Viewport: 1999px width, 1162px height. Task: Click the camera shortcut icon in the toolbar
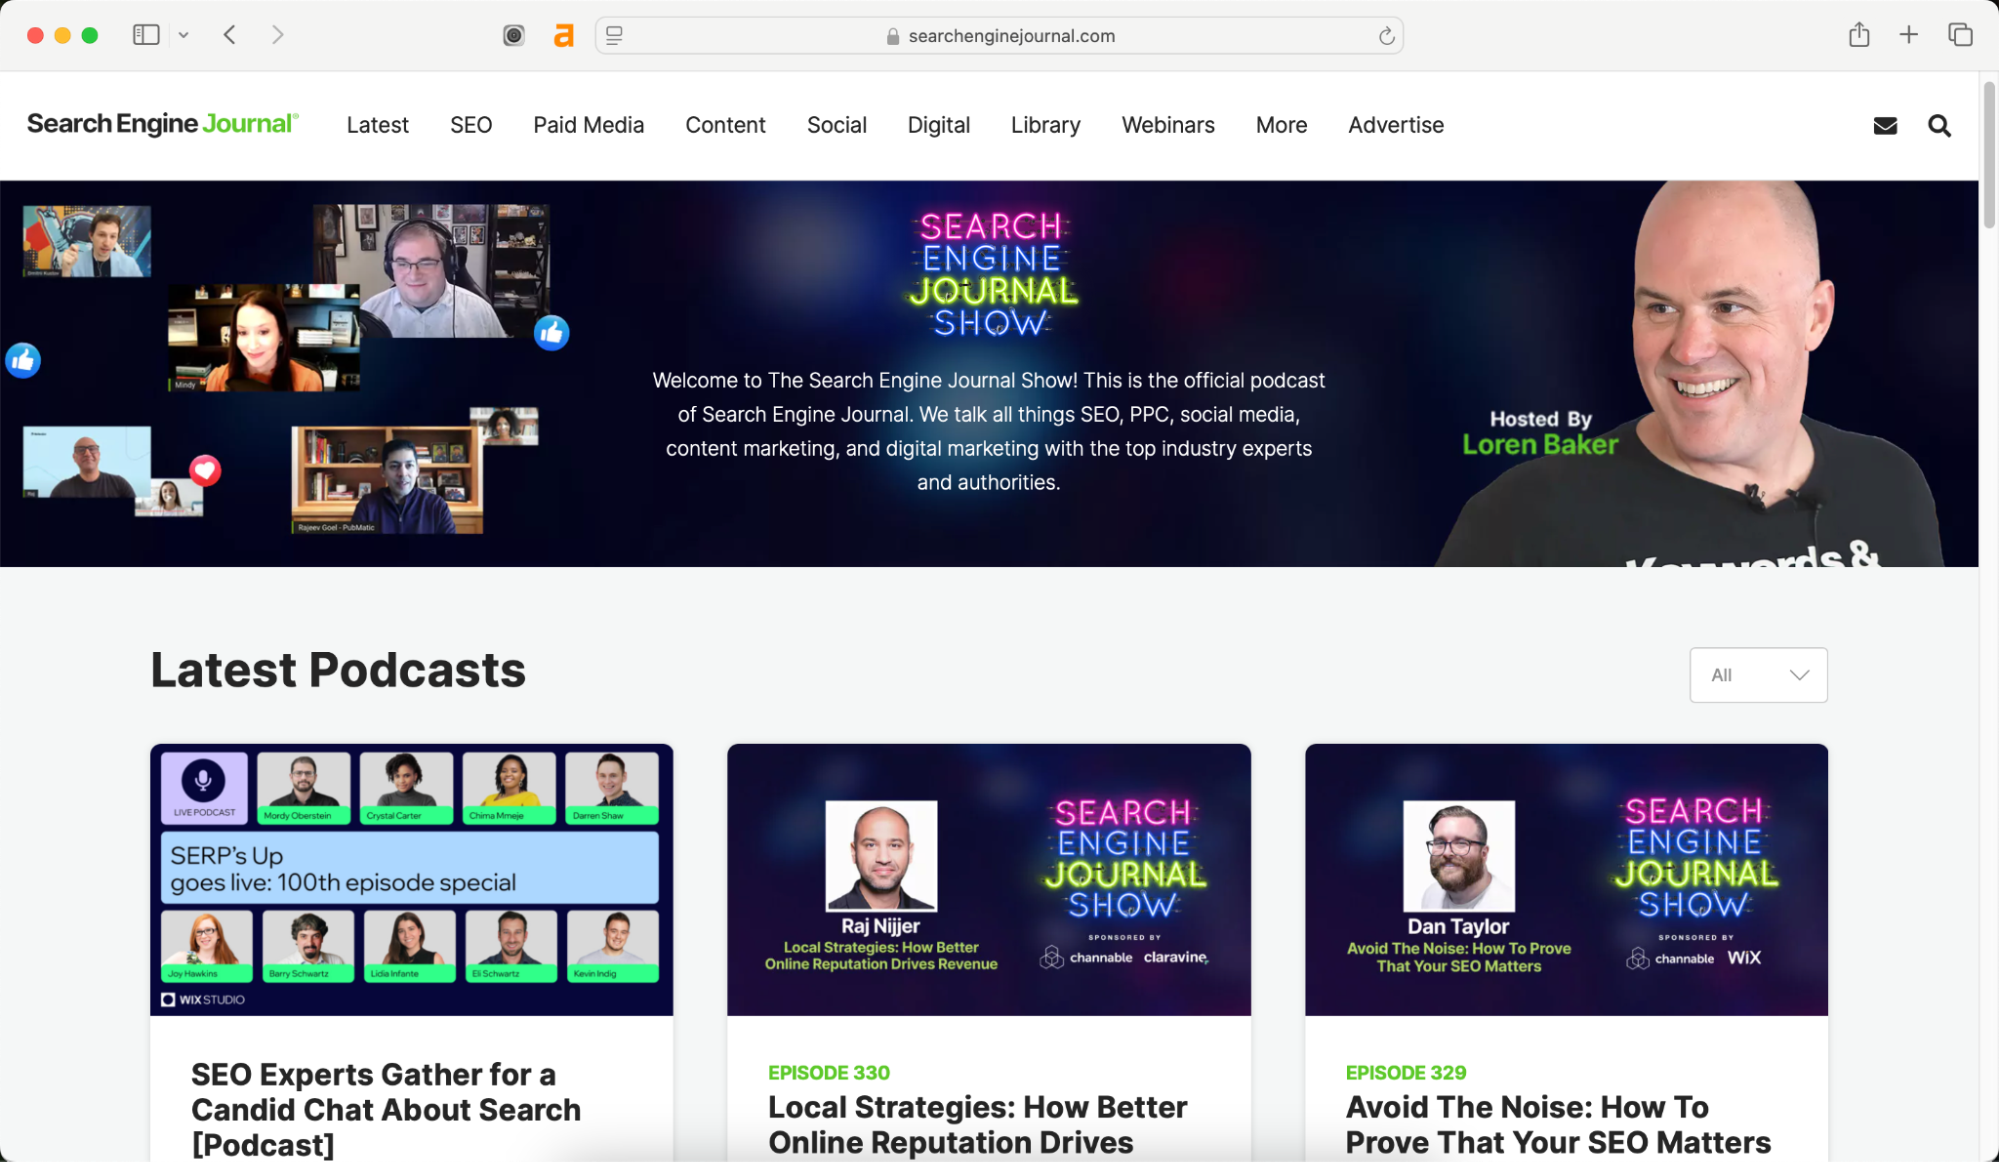513,35
